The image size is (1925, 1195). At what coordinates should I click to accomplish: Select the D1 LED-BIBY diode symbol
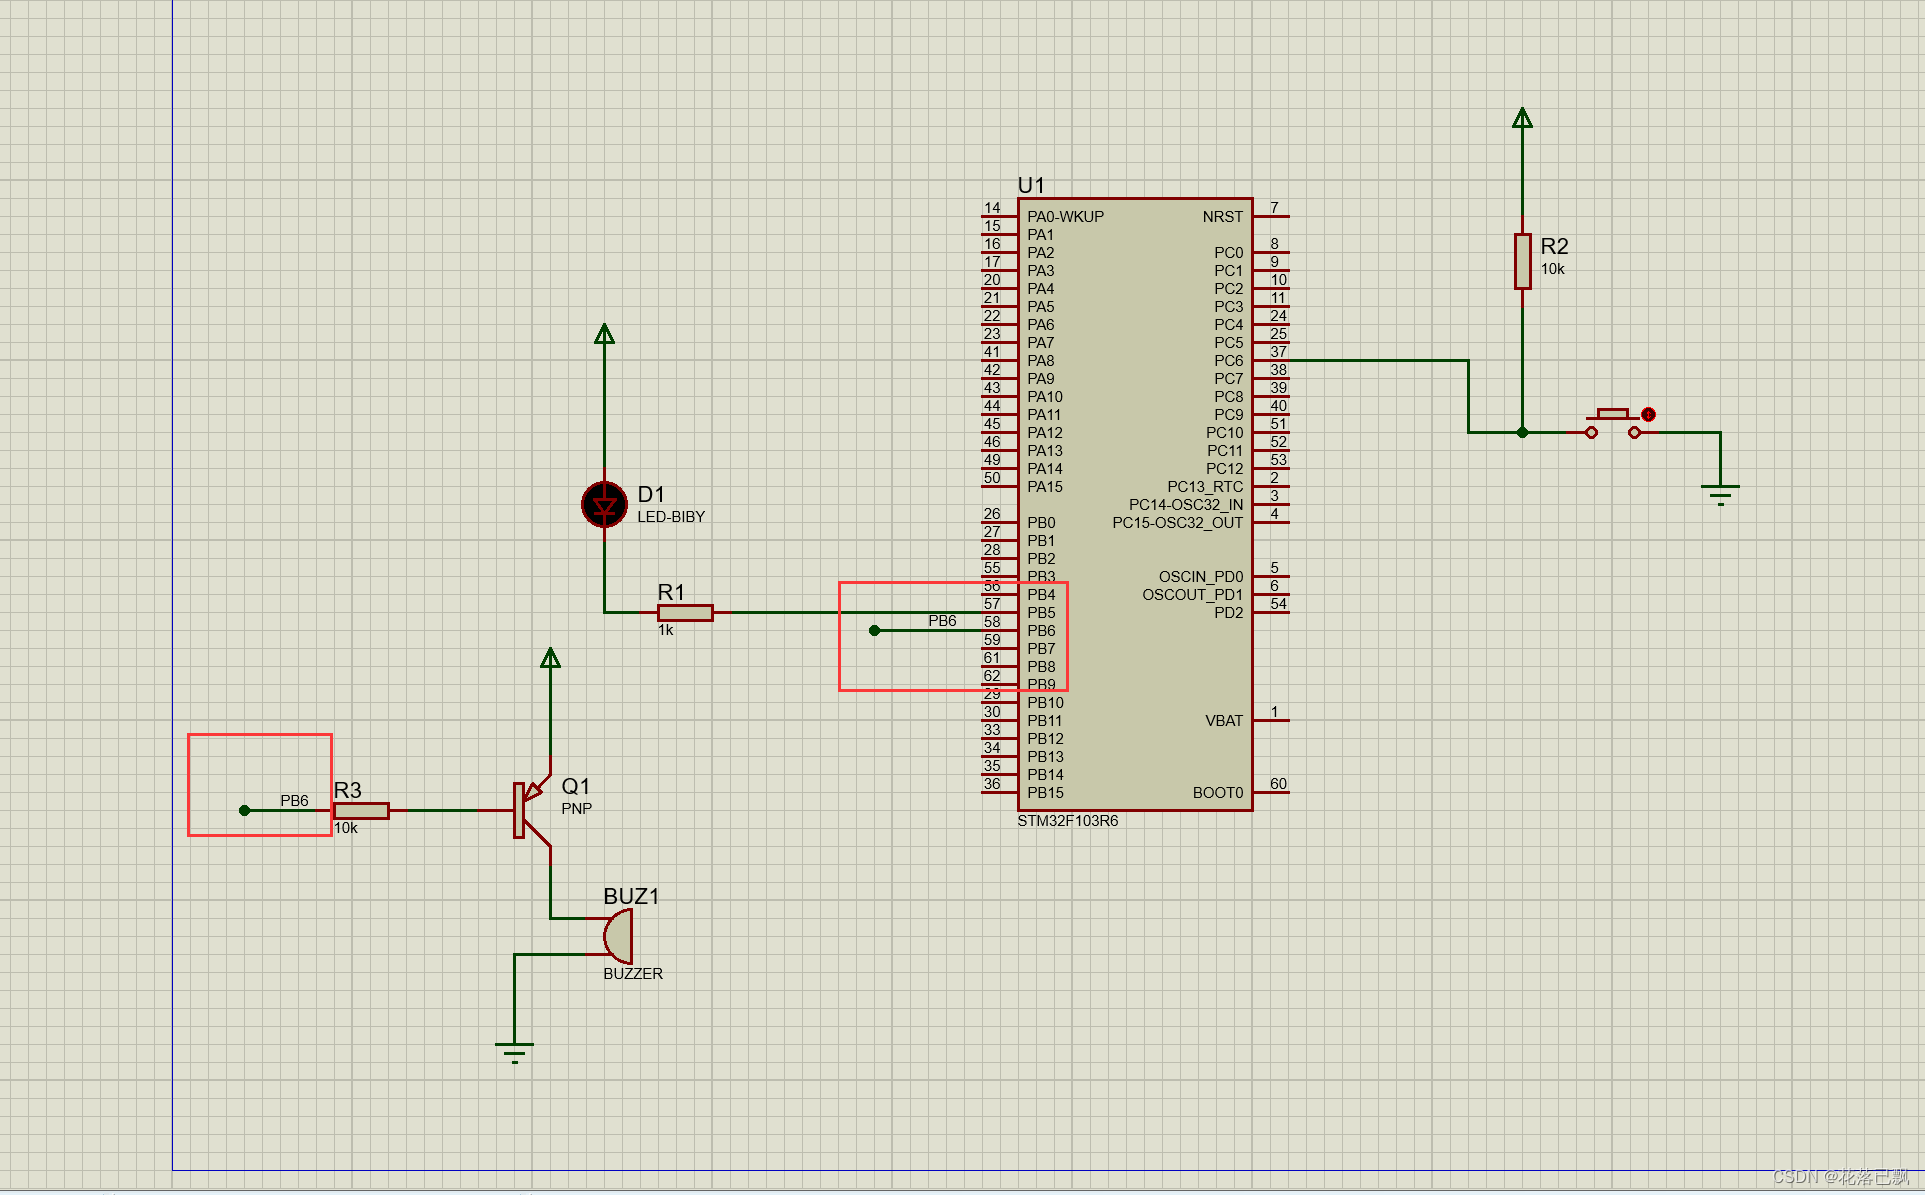[604, 505]
